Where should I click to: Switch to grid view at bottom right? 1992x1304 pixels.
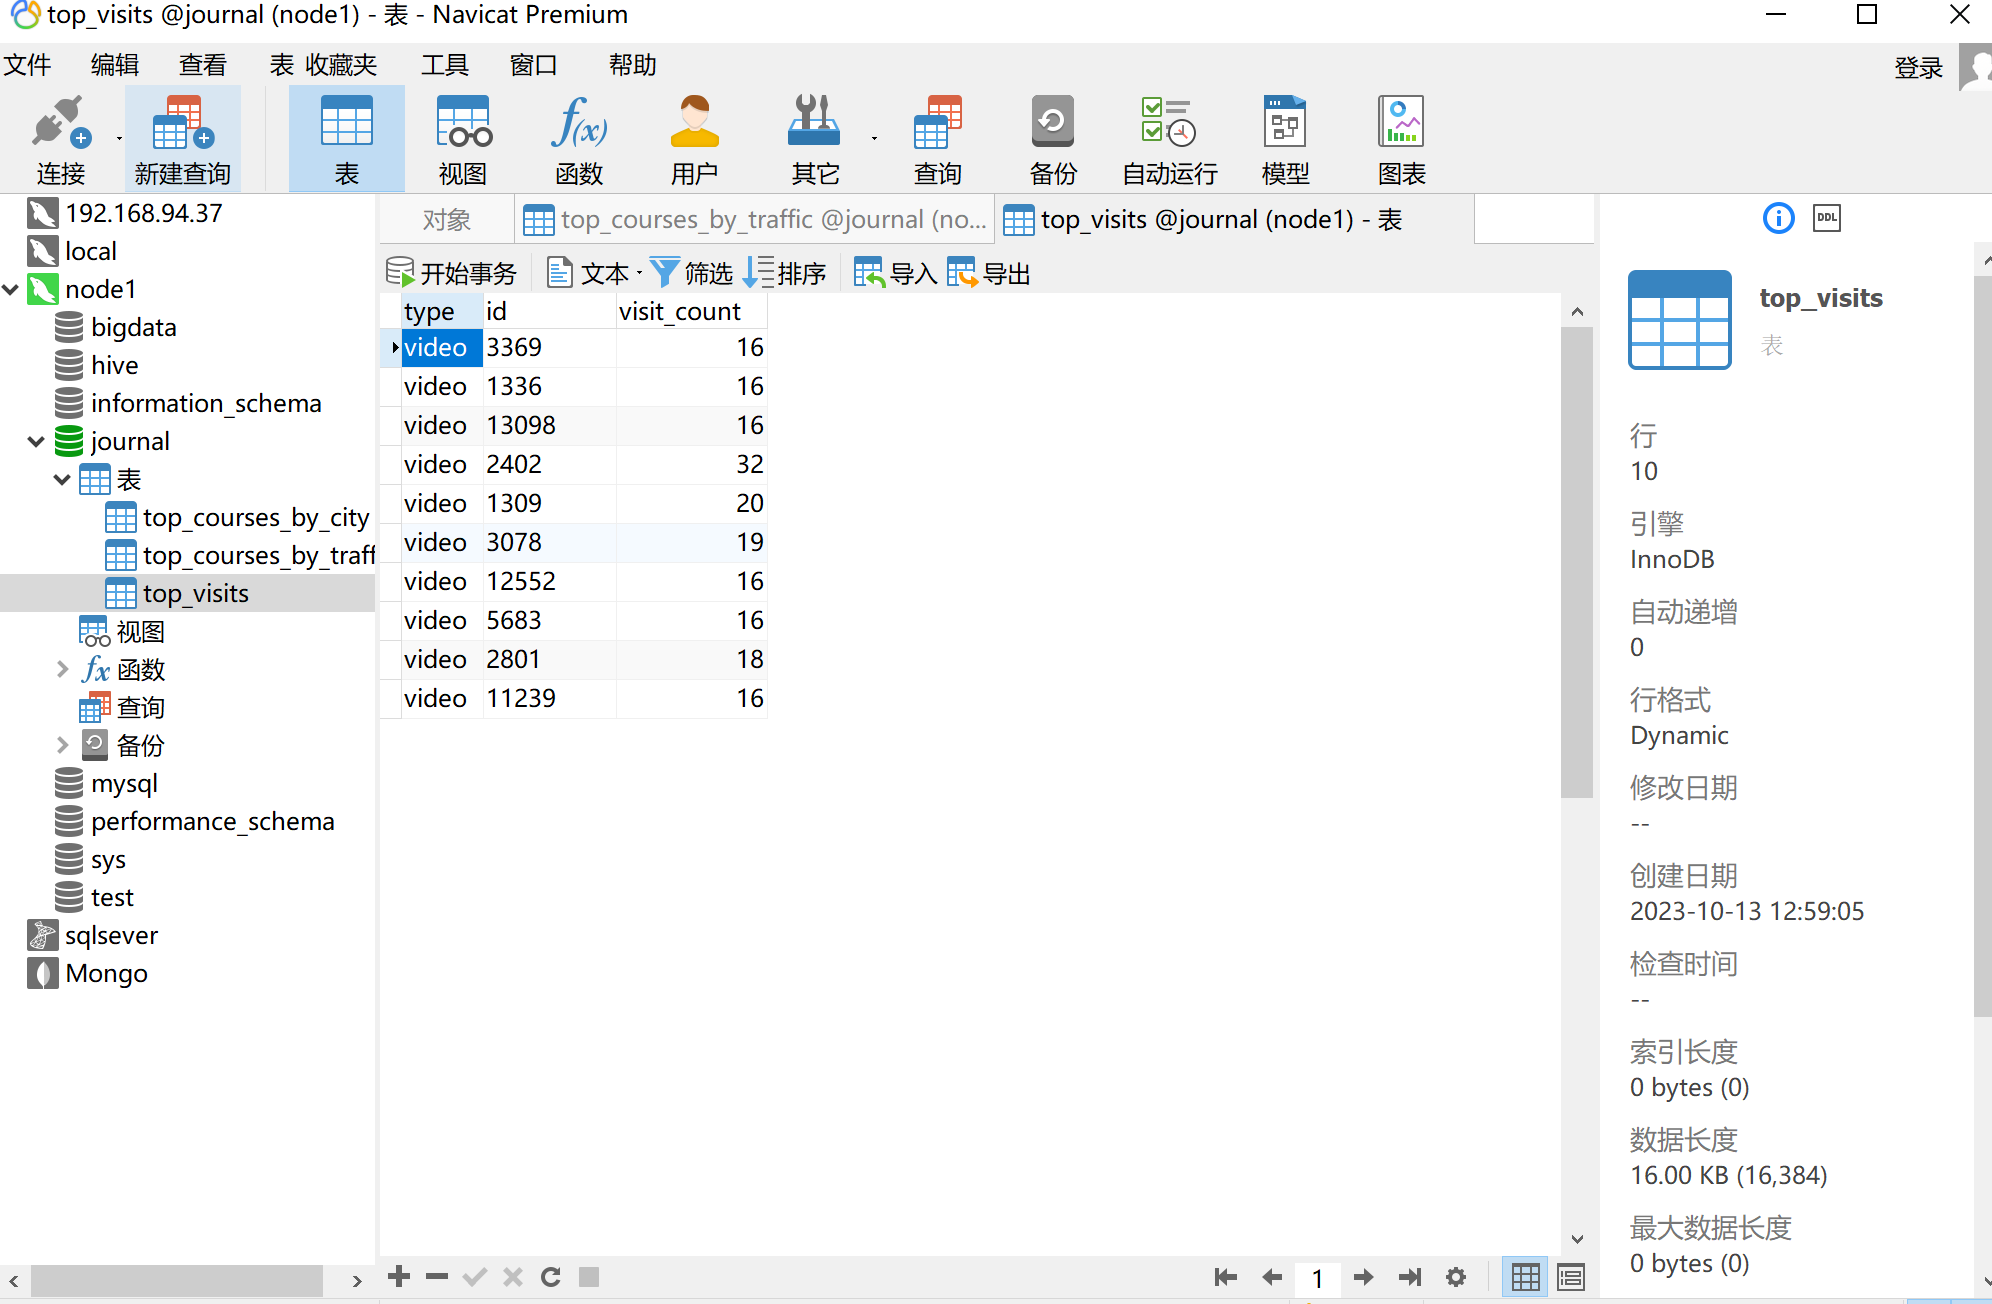pos(1525,1277)
